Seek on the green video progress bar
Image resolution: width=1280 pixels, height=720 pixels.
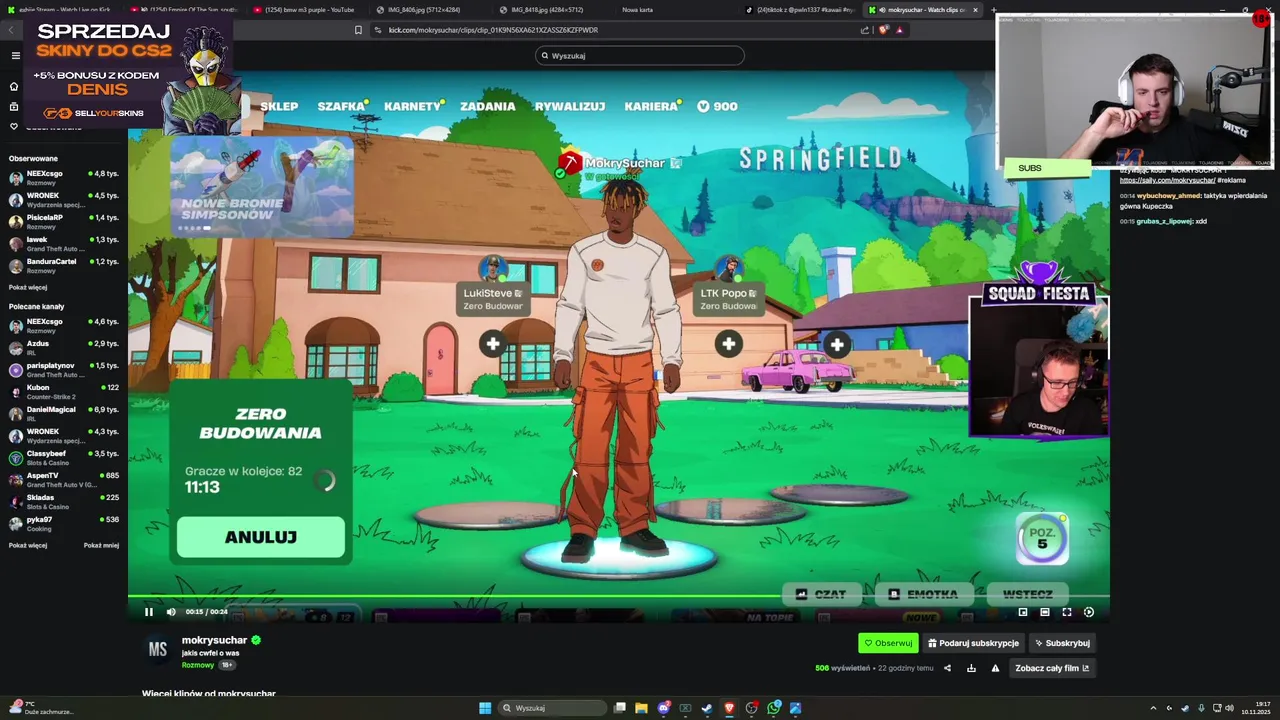click(x=618, y=598)
